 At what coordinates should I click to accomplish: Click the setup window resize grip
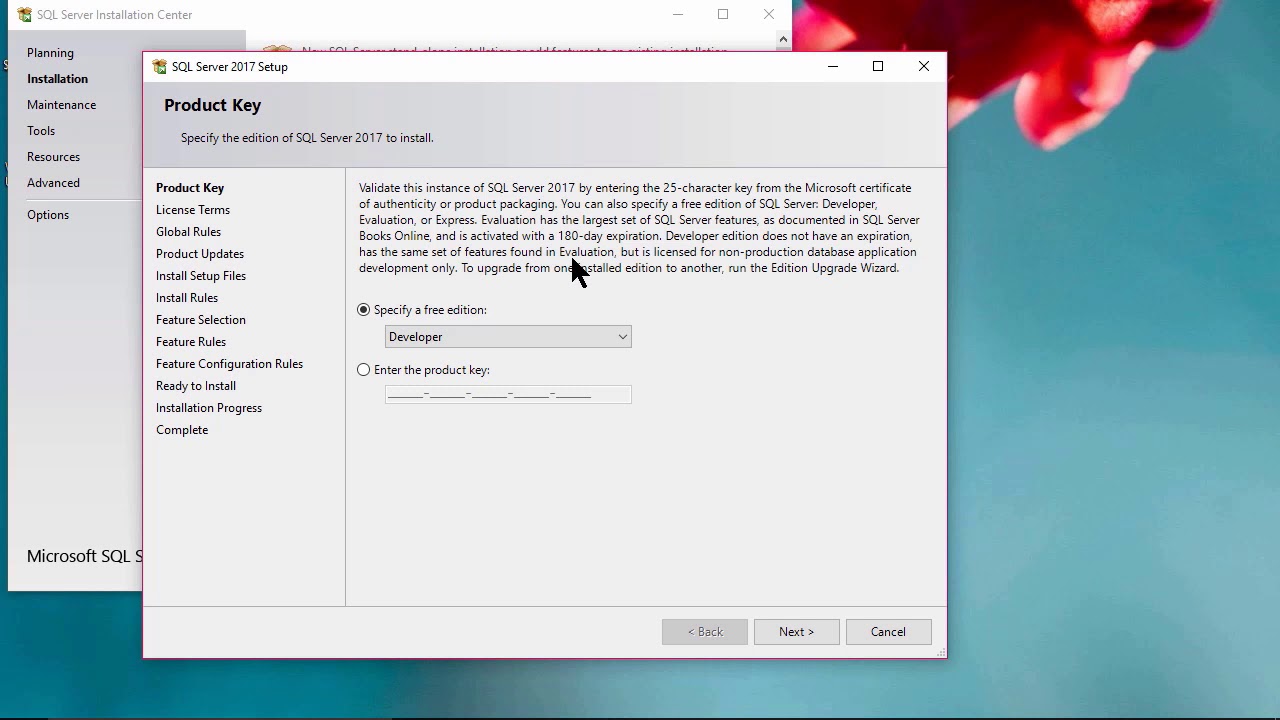click(x=940, y=652)
